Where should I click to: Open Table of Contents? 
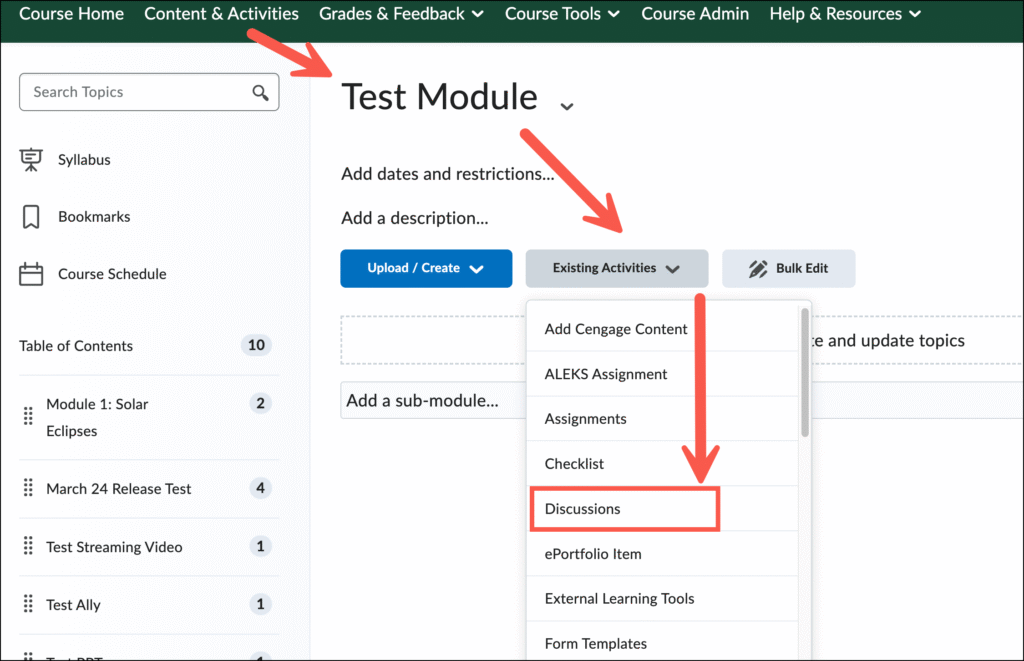(76, 346)
